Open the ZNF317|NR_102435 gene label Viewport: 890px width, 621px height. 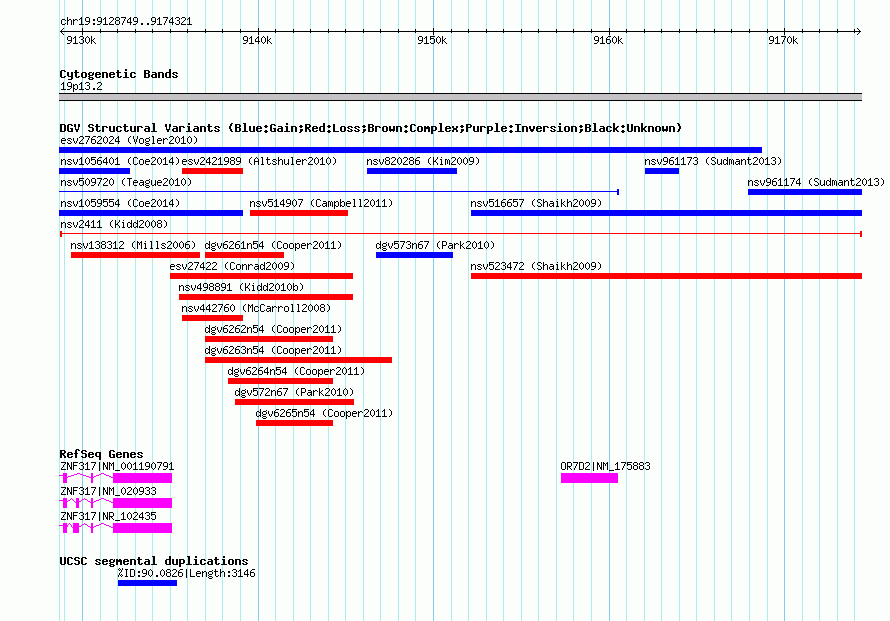coord(108,516)
